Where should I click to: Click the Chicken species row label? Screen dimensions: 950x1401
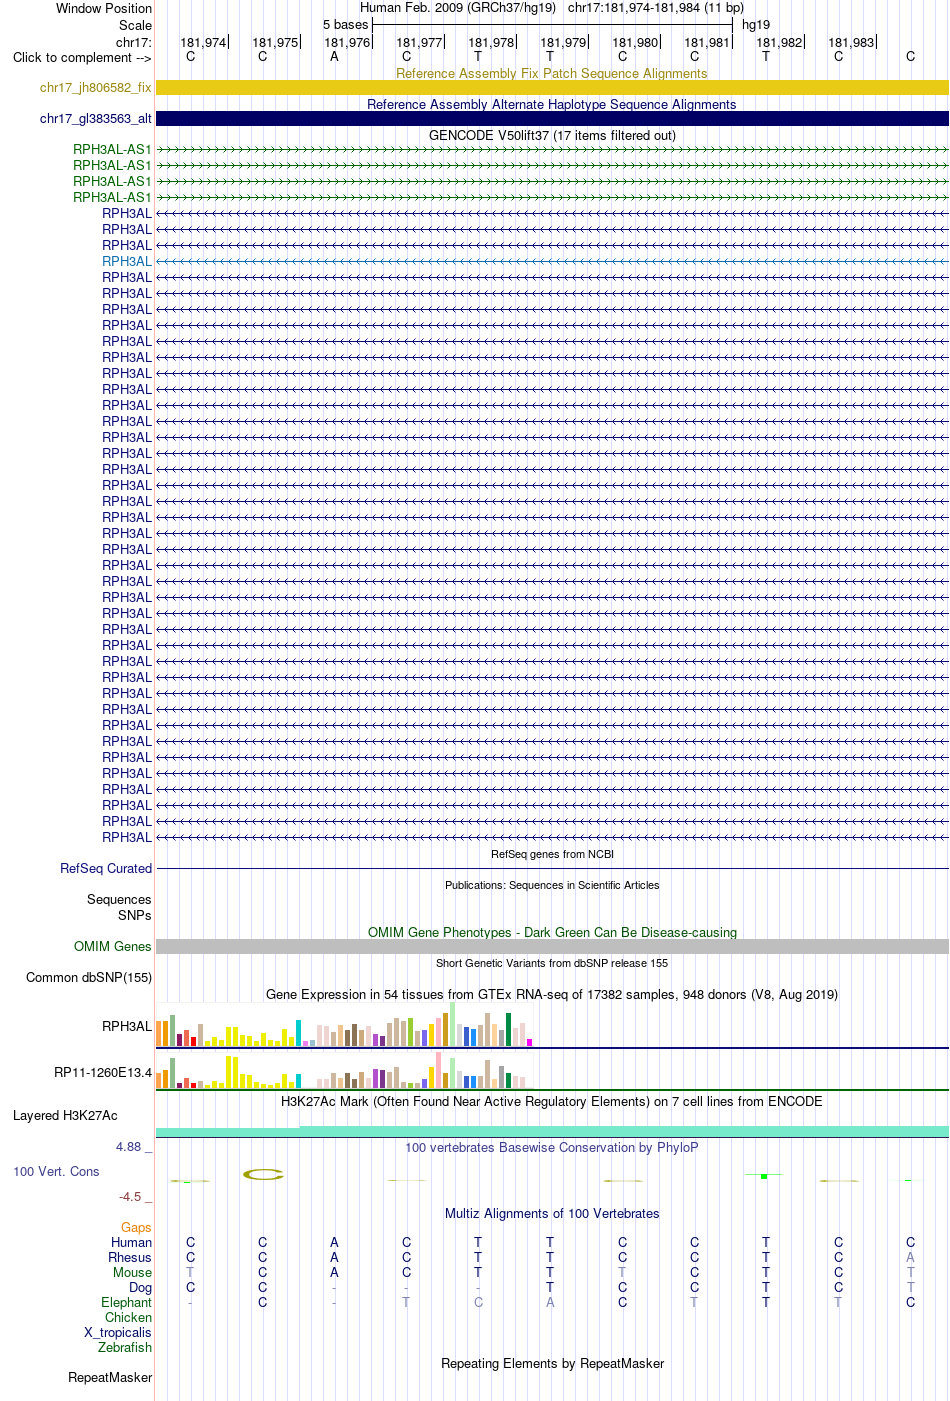tap(128, 1318)
